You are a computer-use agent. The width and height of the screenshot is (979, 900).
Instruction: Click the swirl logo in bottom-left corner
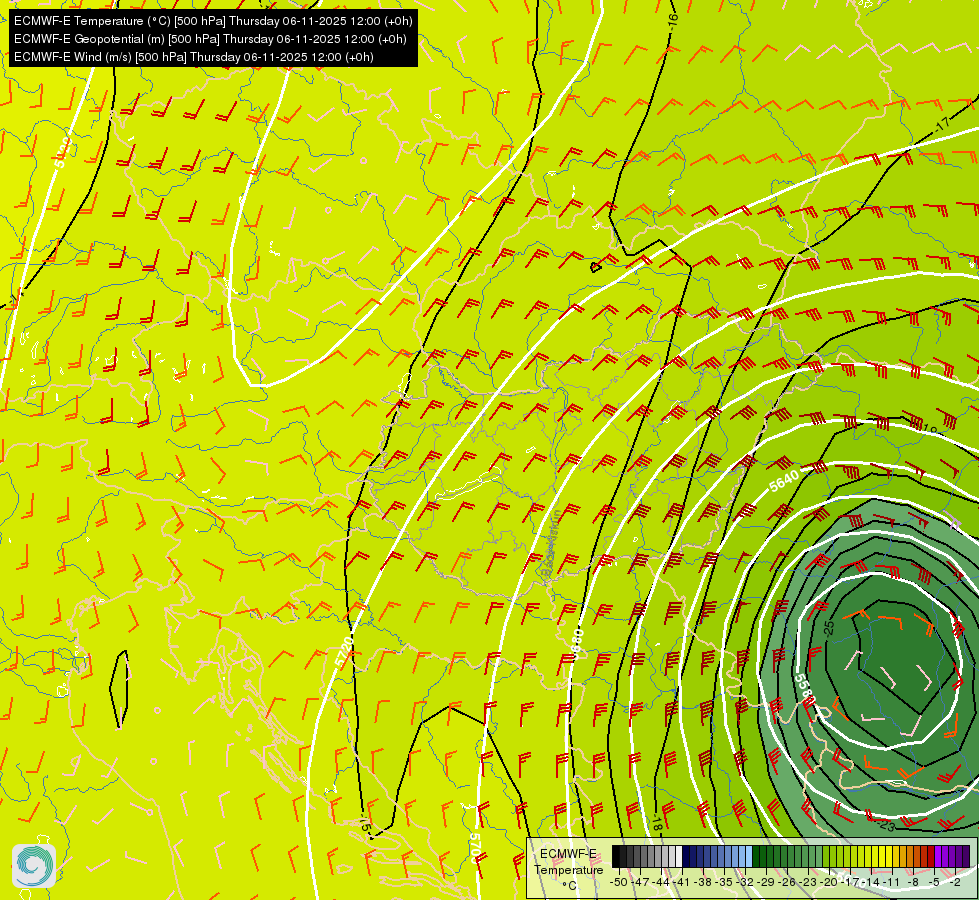(x=34, y=866)
